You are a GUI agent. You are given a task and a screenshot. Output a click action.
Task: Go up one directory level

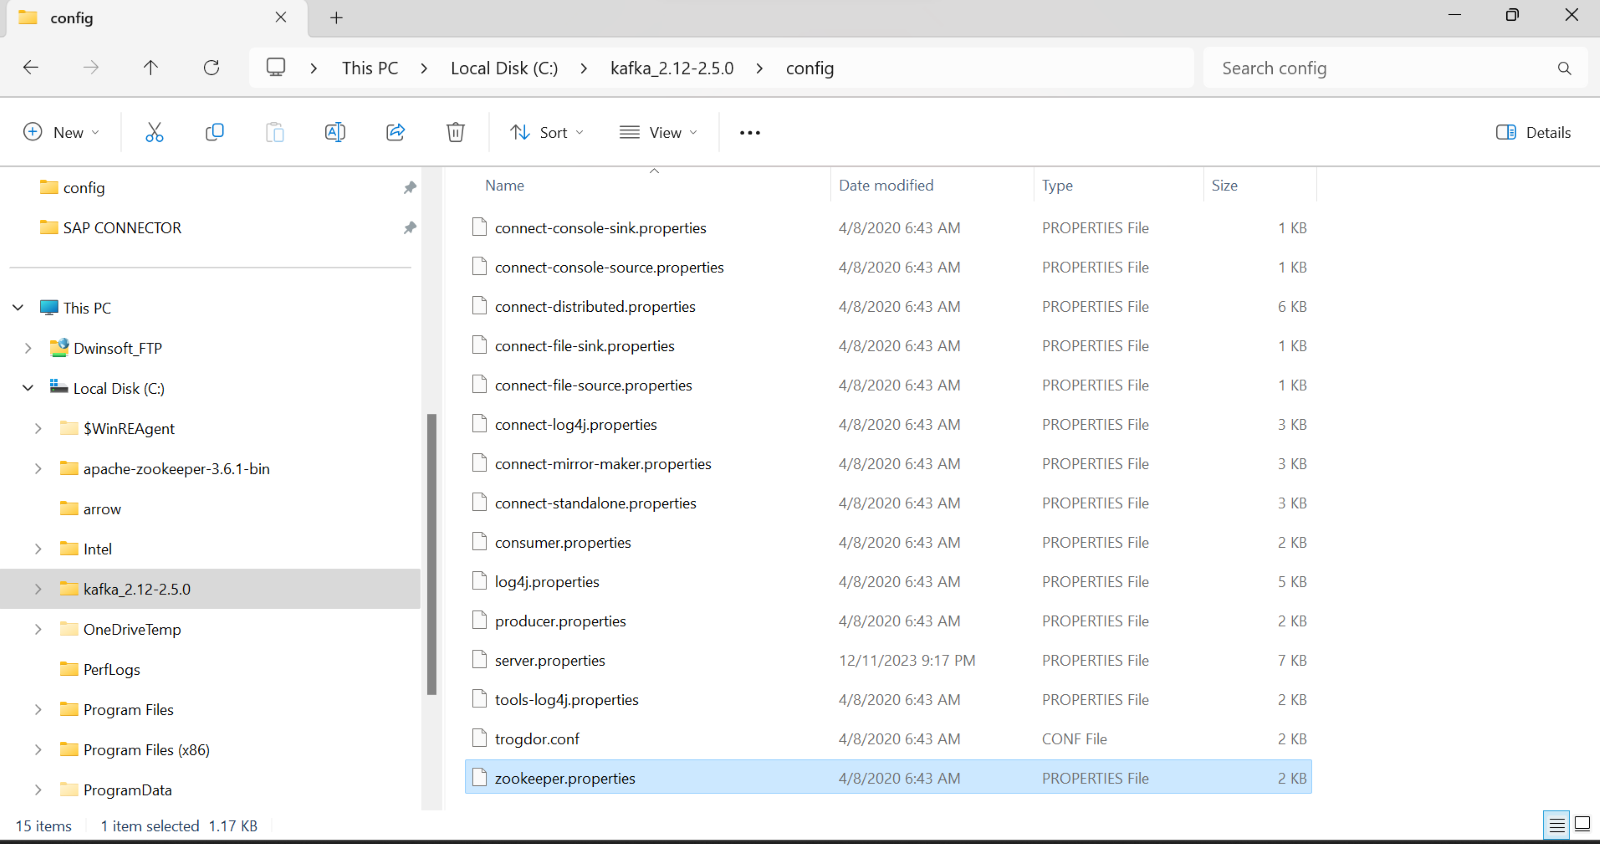click(x=151, y=68)
